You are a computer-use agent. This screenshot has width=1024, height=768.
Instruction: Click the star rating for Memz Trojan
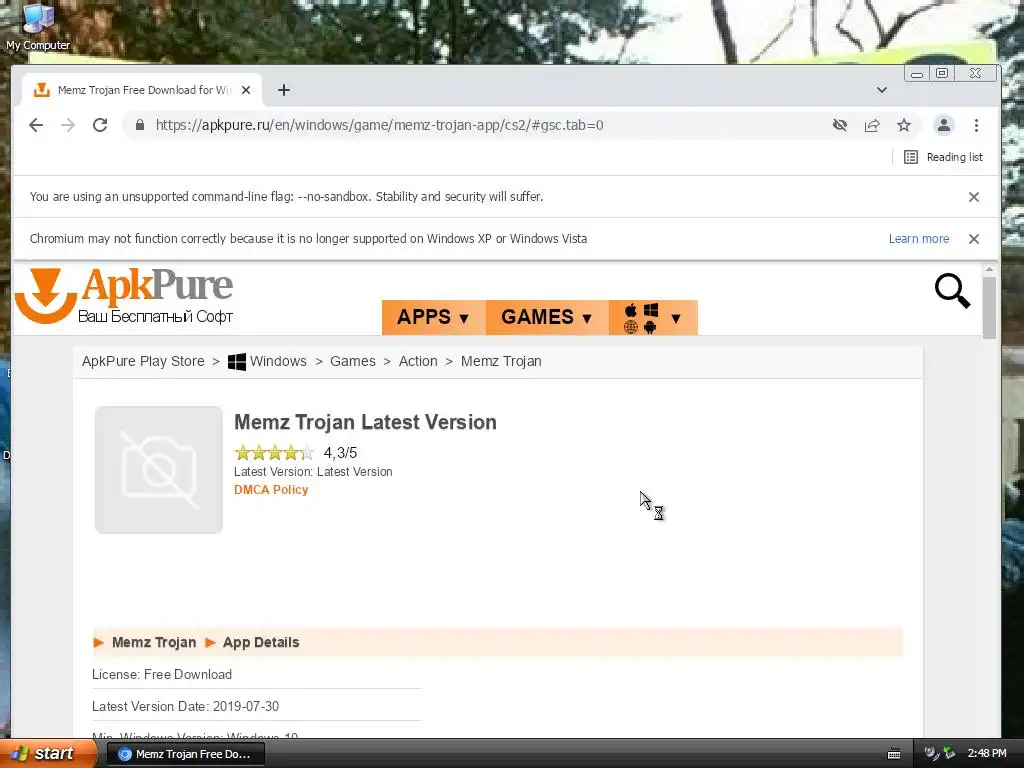tap(274, 452)
